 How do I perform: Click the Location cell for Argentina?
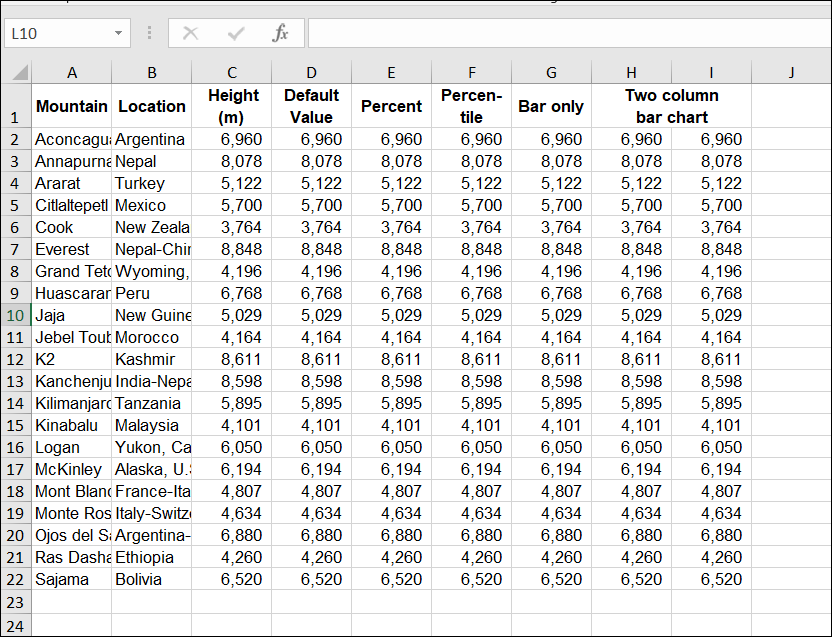(151, 139)
